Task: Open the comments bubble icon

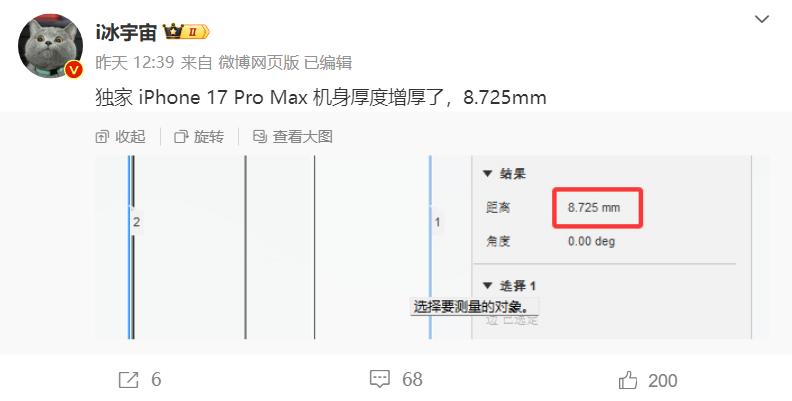Action: pos(380,379)
